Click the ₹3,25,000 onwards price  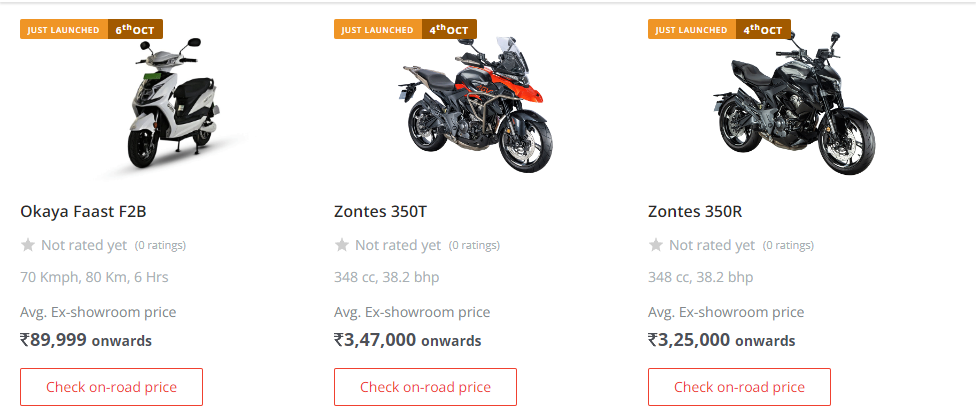[721, 340]
